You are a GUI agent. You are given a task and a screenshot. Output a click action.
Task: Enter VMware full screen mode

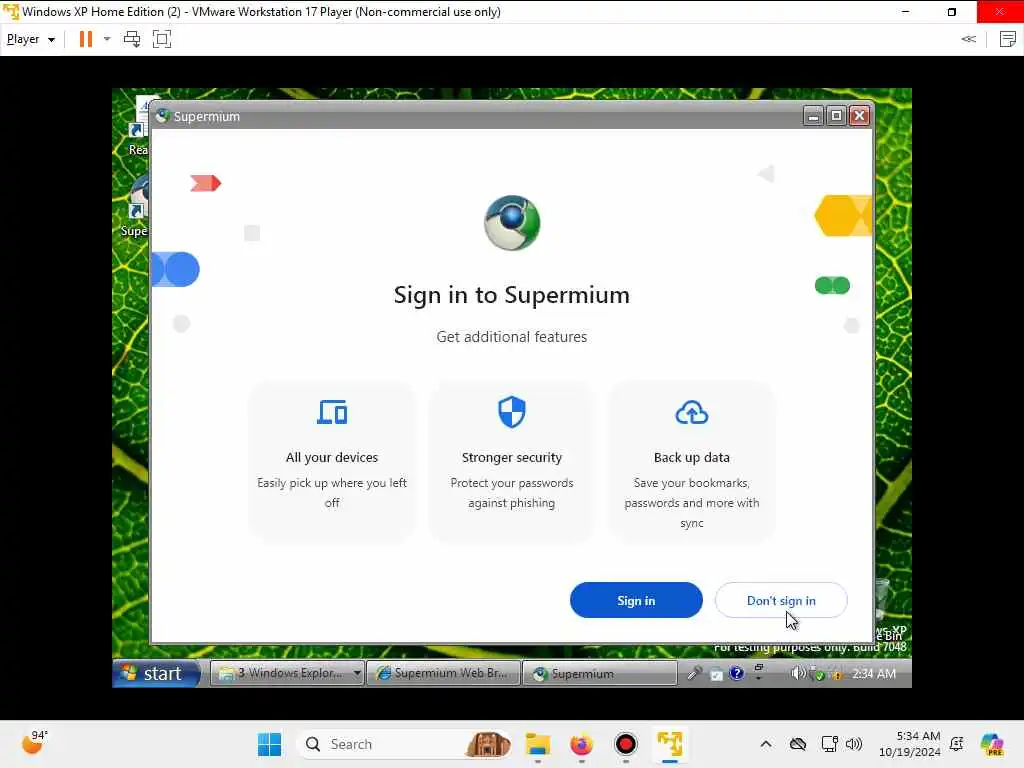162,39
